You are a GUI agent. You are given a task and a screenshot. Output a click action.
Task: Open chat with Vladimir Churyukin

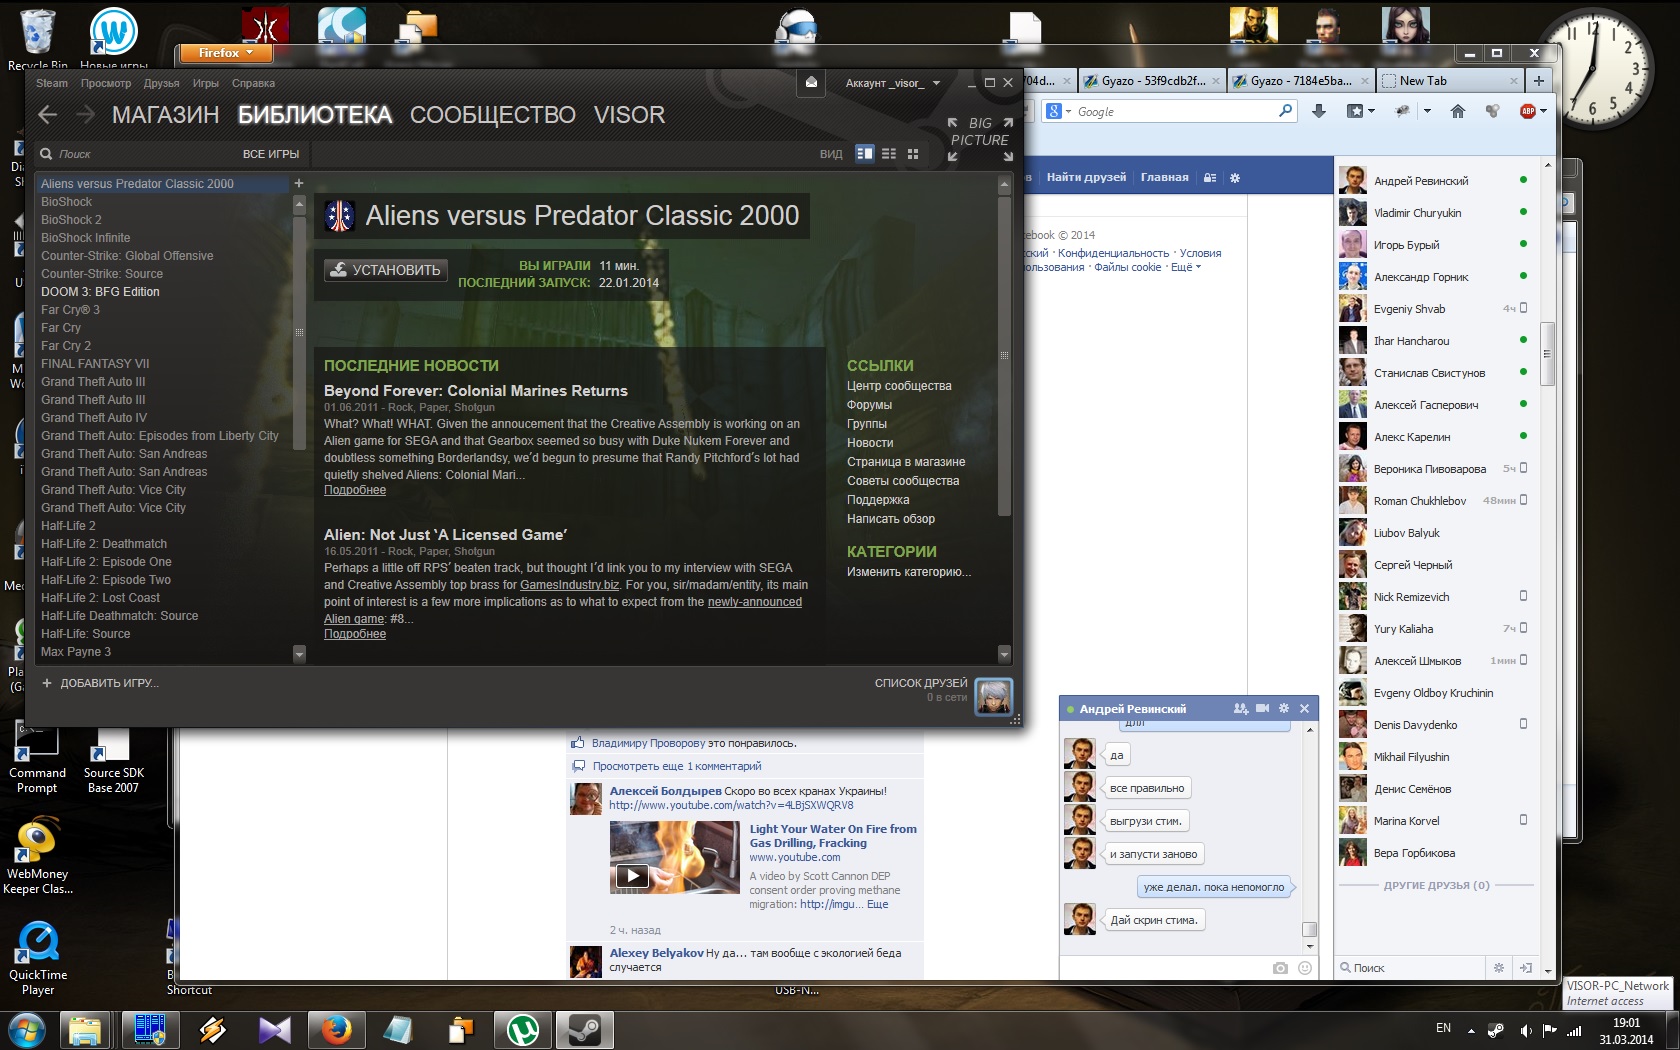(1435, 213)
